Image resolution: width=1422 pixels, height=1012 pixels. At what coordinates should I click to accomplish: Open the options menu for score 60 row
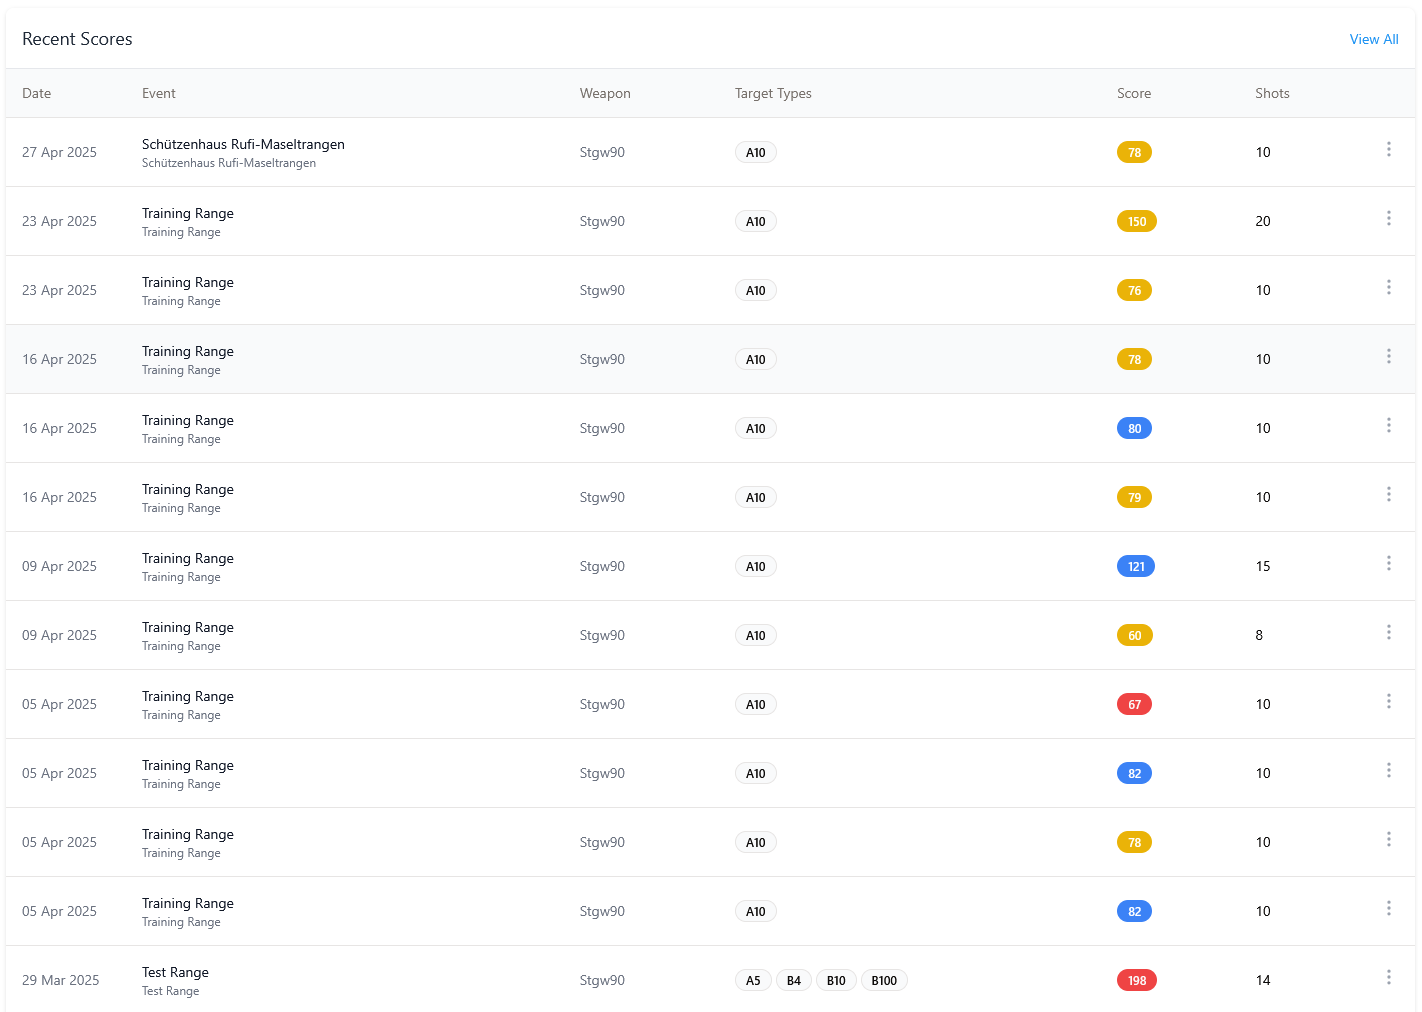point(1388,632)
